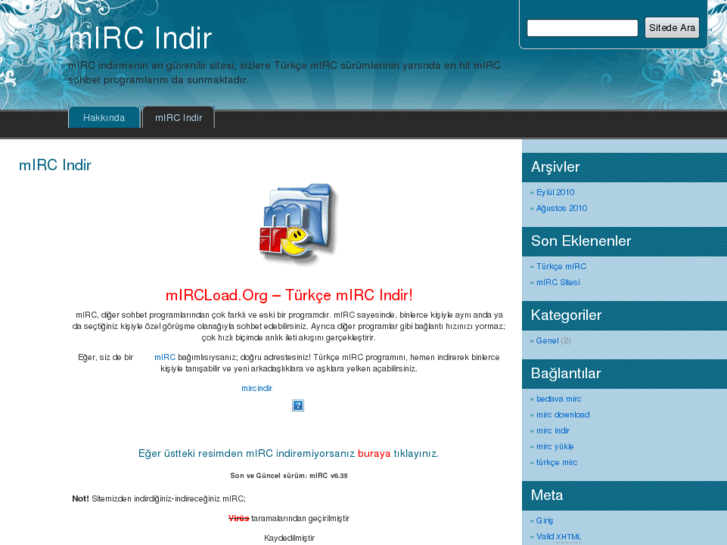
Task: Click the Bağlantılar sidebar heading
Action: pyautogui.click(x=565, y=373)
